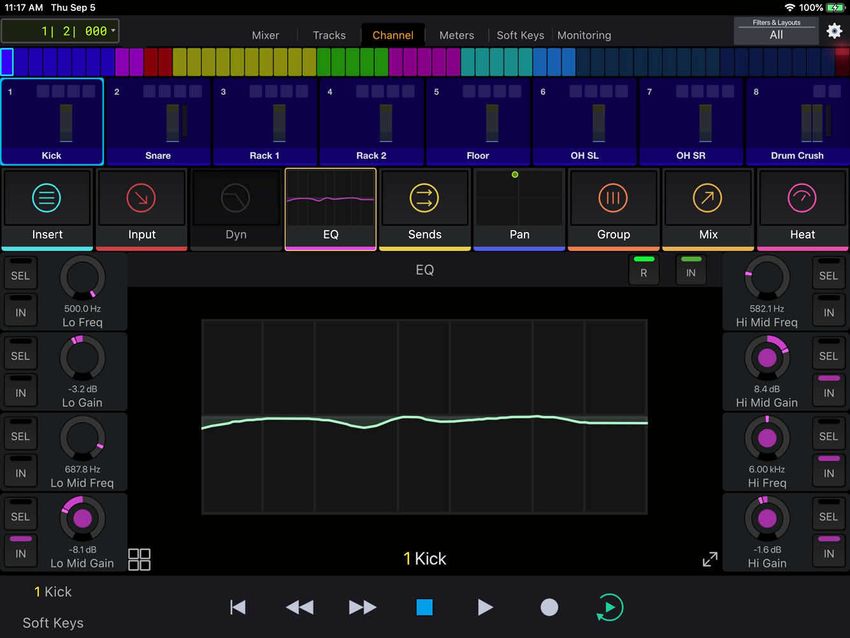This screenshot has height=638, width=850.
Task: Open the Filters & Layouts selector
Action: [776, 30]
